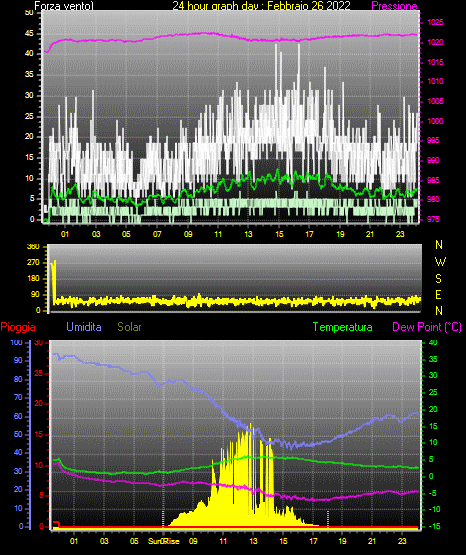Click the 990 pressure axis value
The width and height of the screenshot is (466, 555).
pyautogui.click(x=433, y=160)
